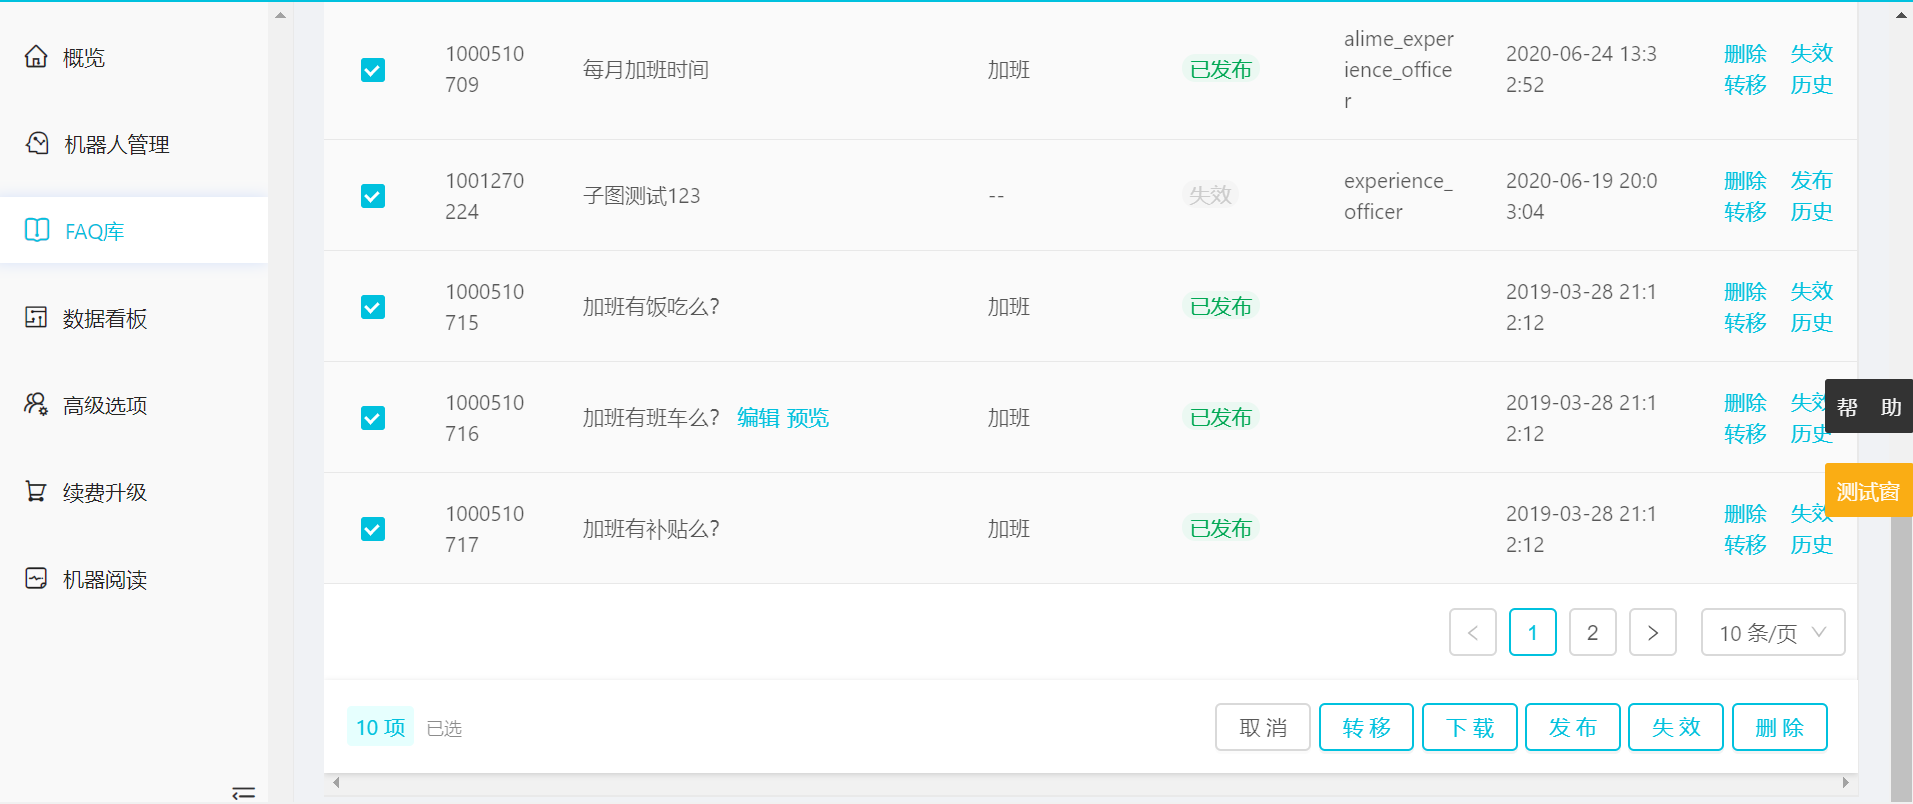The width and height of the screenshot is (1913, 804).
Task: Click the bulk 转移 button
Action: click(x=1366, y=727)
